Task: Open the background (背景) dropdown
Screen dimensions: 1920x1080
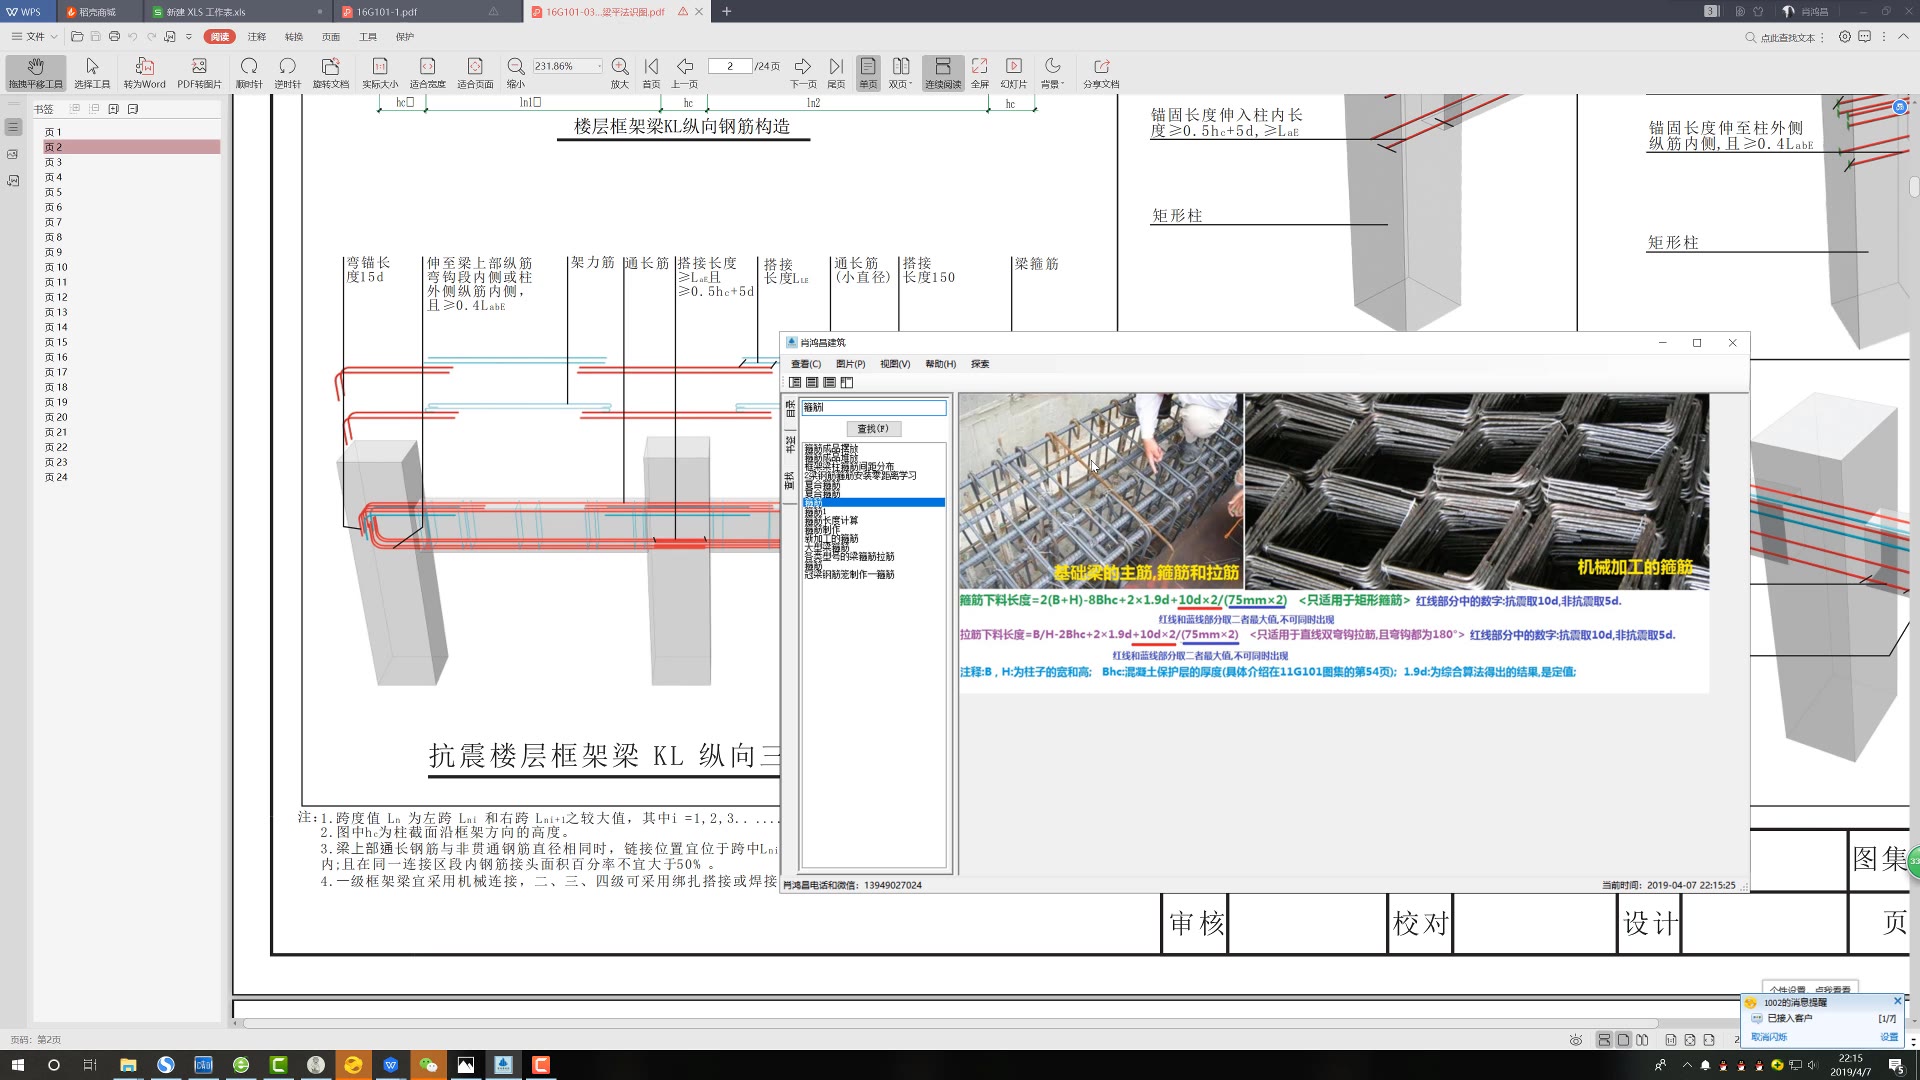Action: (x=1052, y=72)
